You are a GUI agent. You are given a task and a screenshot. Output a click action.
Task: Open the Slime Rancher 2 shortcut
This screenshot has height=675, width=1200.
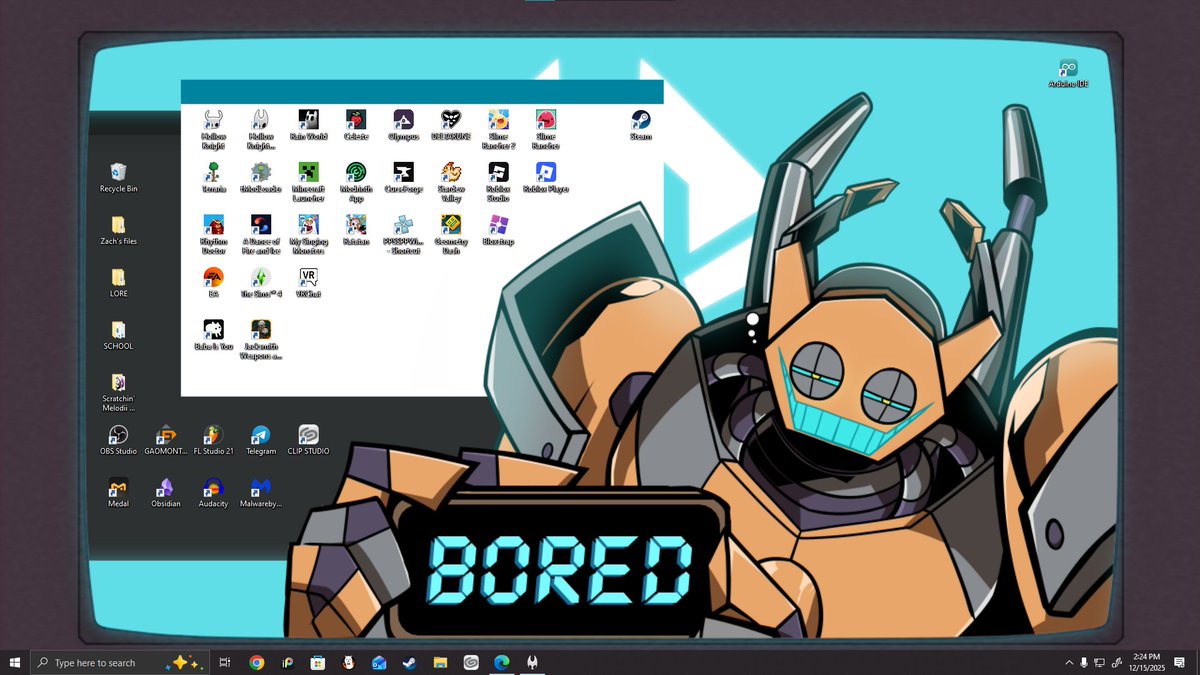[x=498, y=129]
